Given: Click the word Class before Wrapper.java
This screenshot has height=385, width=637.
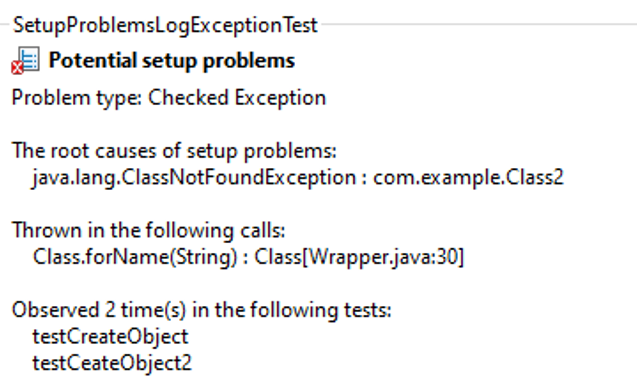Looking at the screenshot, I should [278, 257].
